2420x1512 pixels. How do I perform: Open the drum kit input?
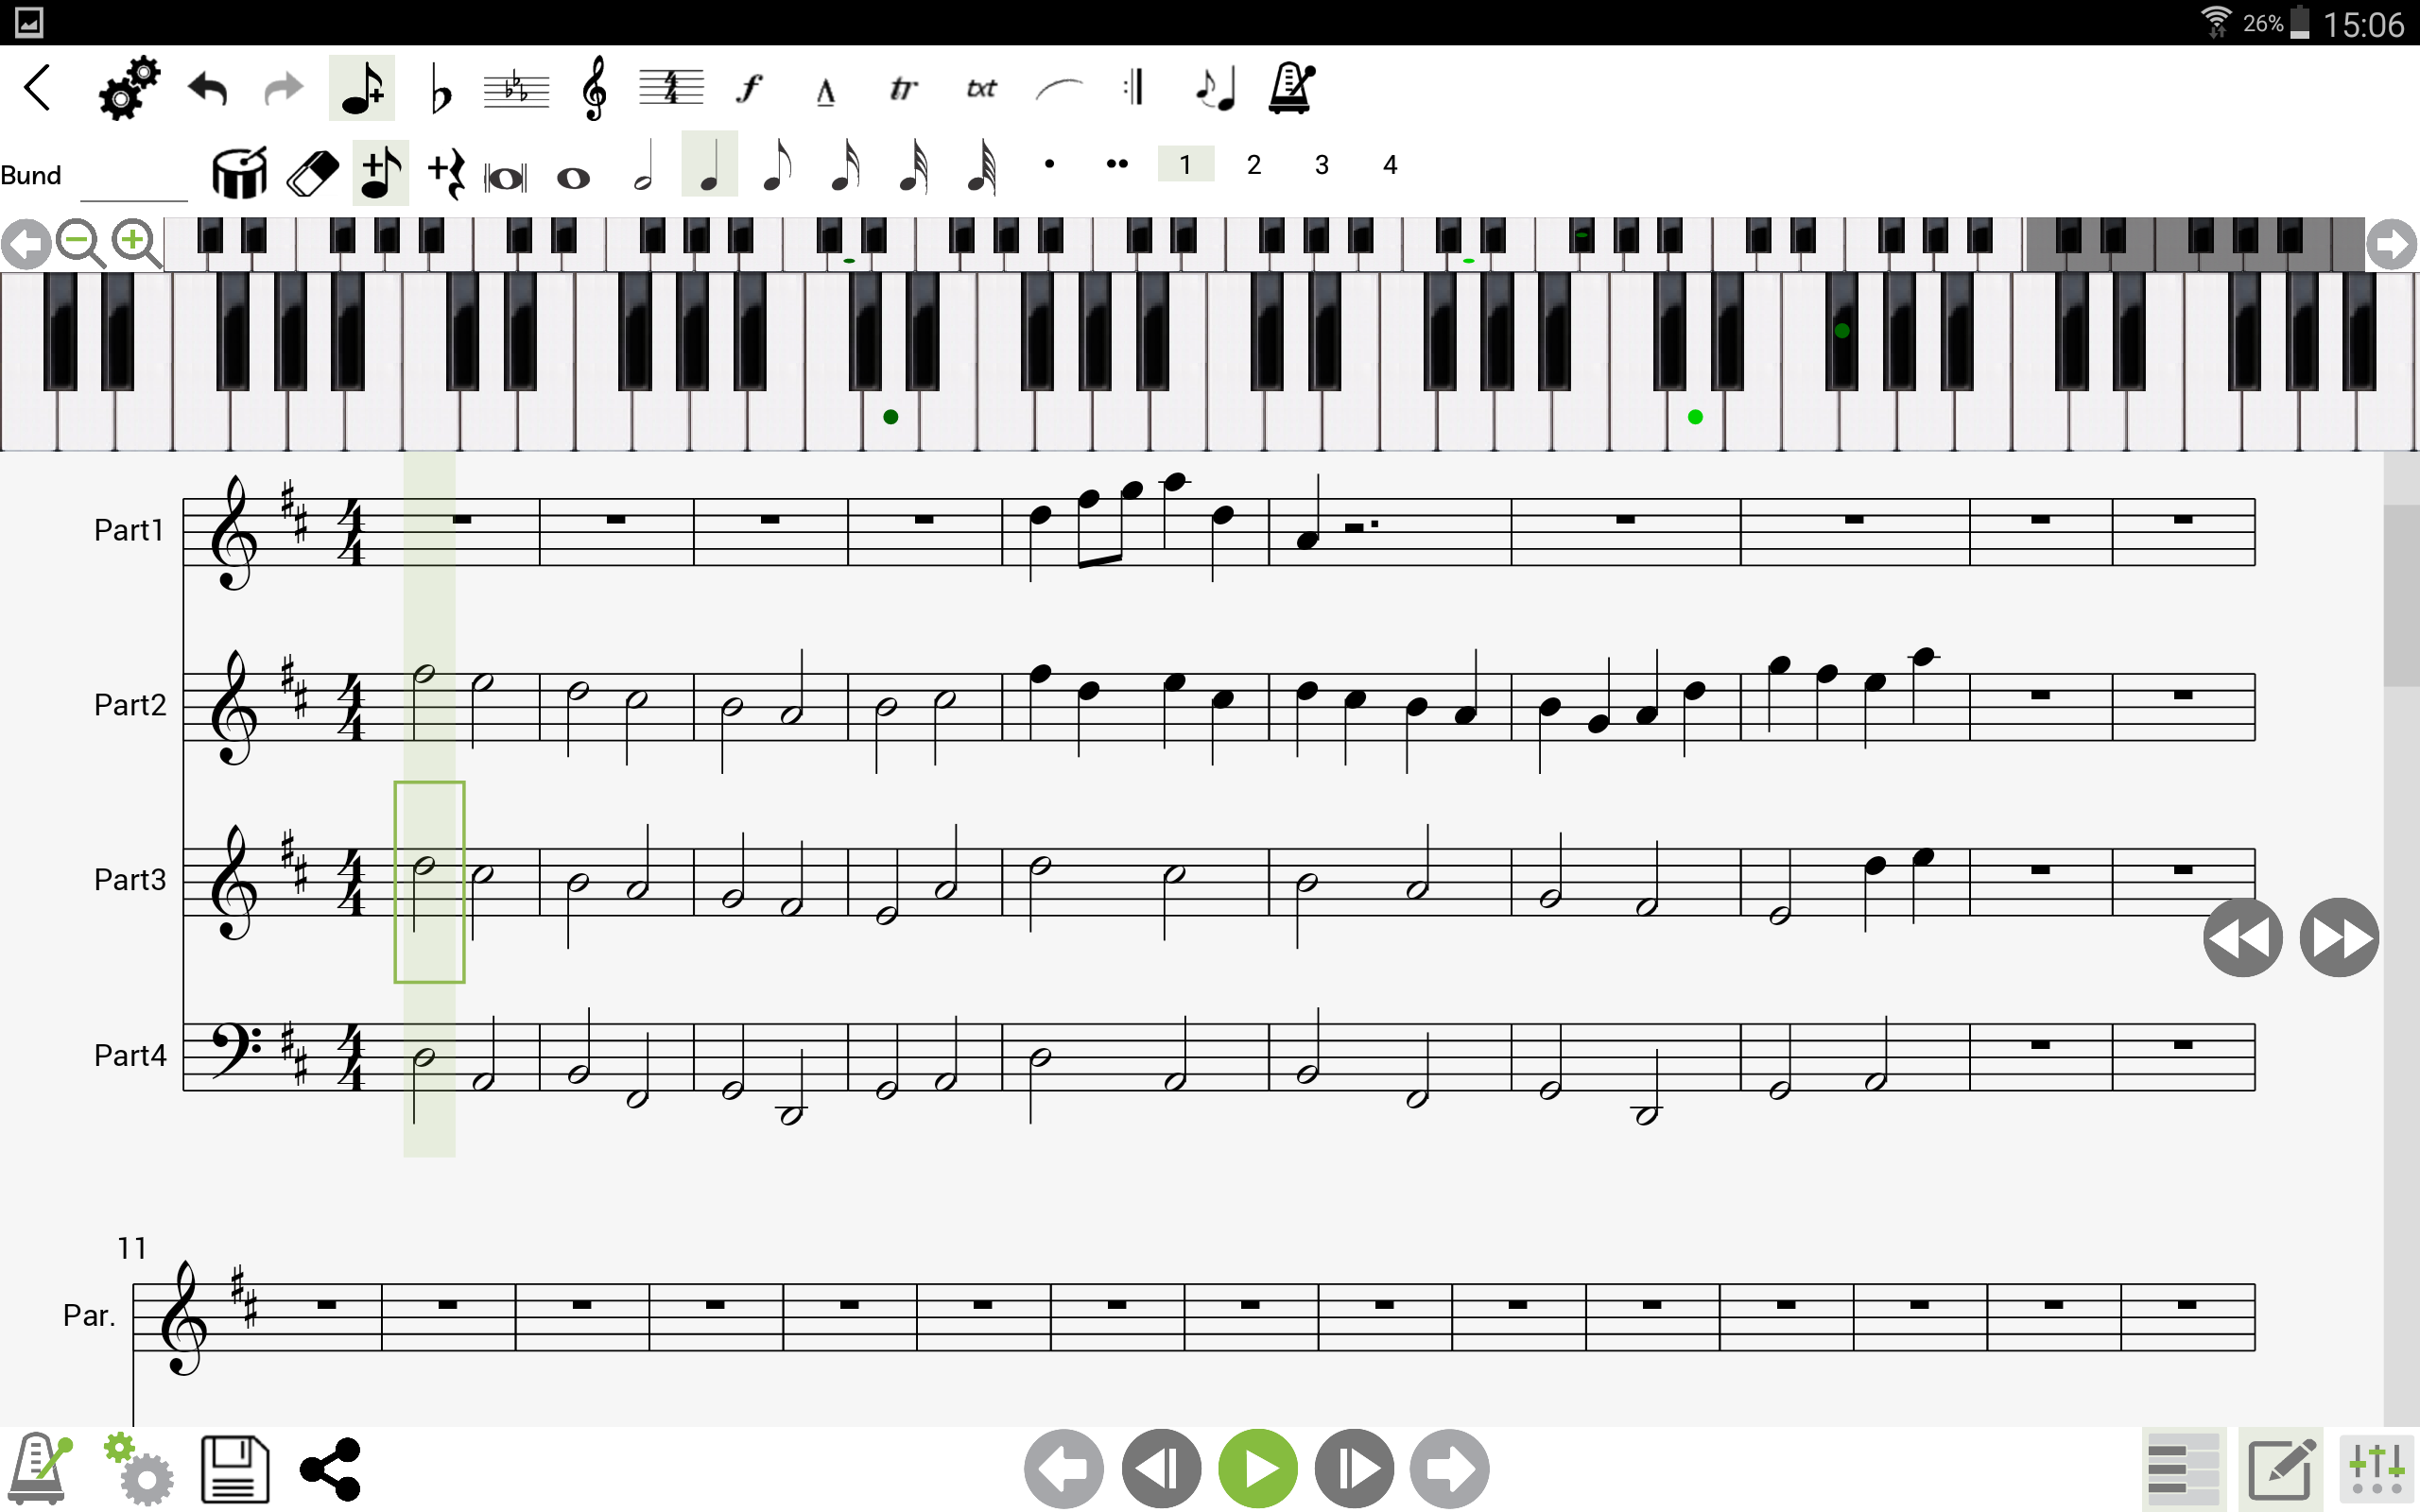(x=240, y=172)
